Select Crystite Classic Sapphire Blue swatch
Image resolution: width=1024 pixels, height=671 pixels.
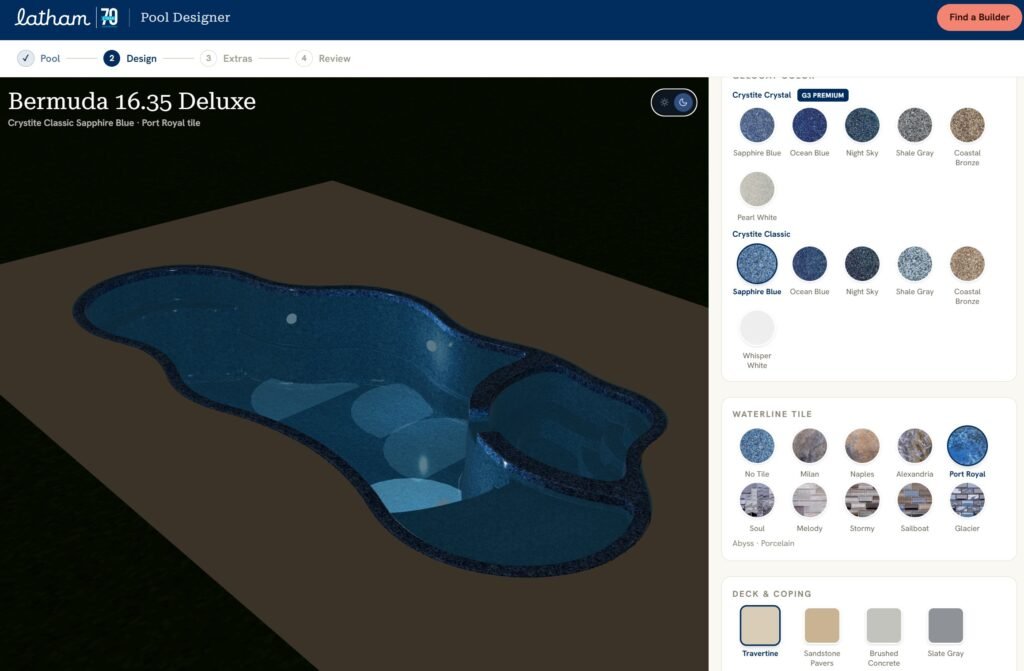757,264
